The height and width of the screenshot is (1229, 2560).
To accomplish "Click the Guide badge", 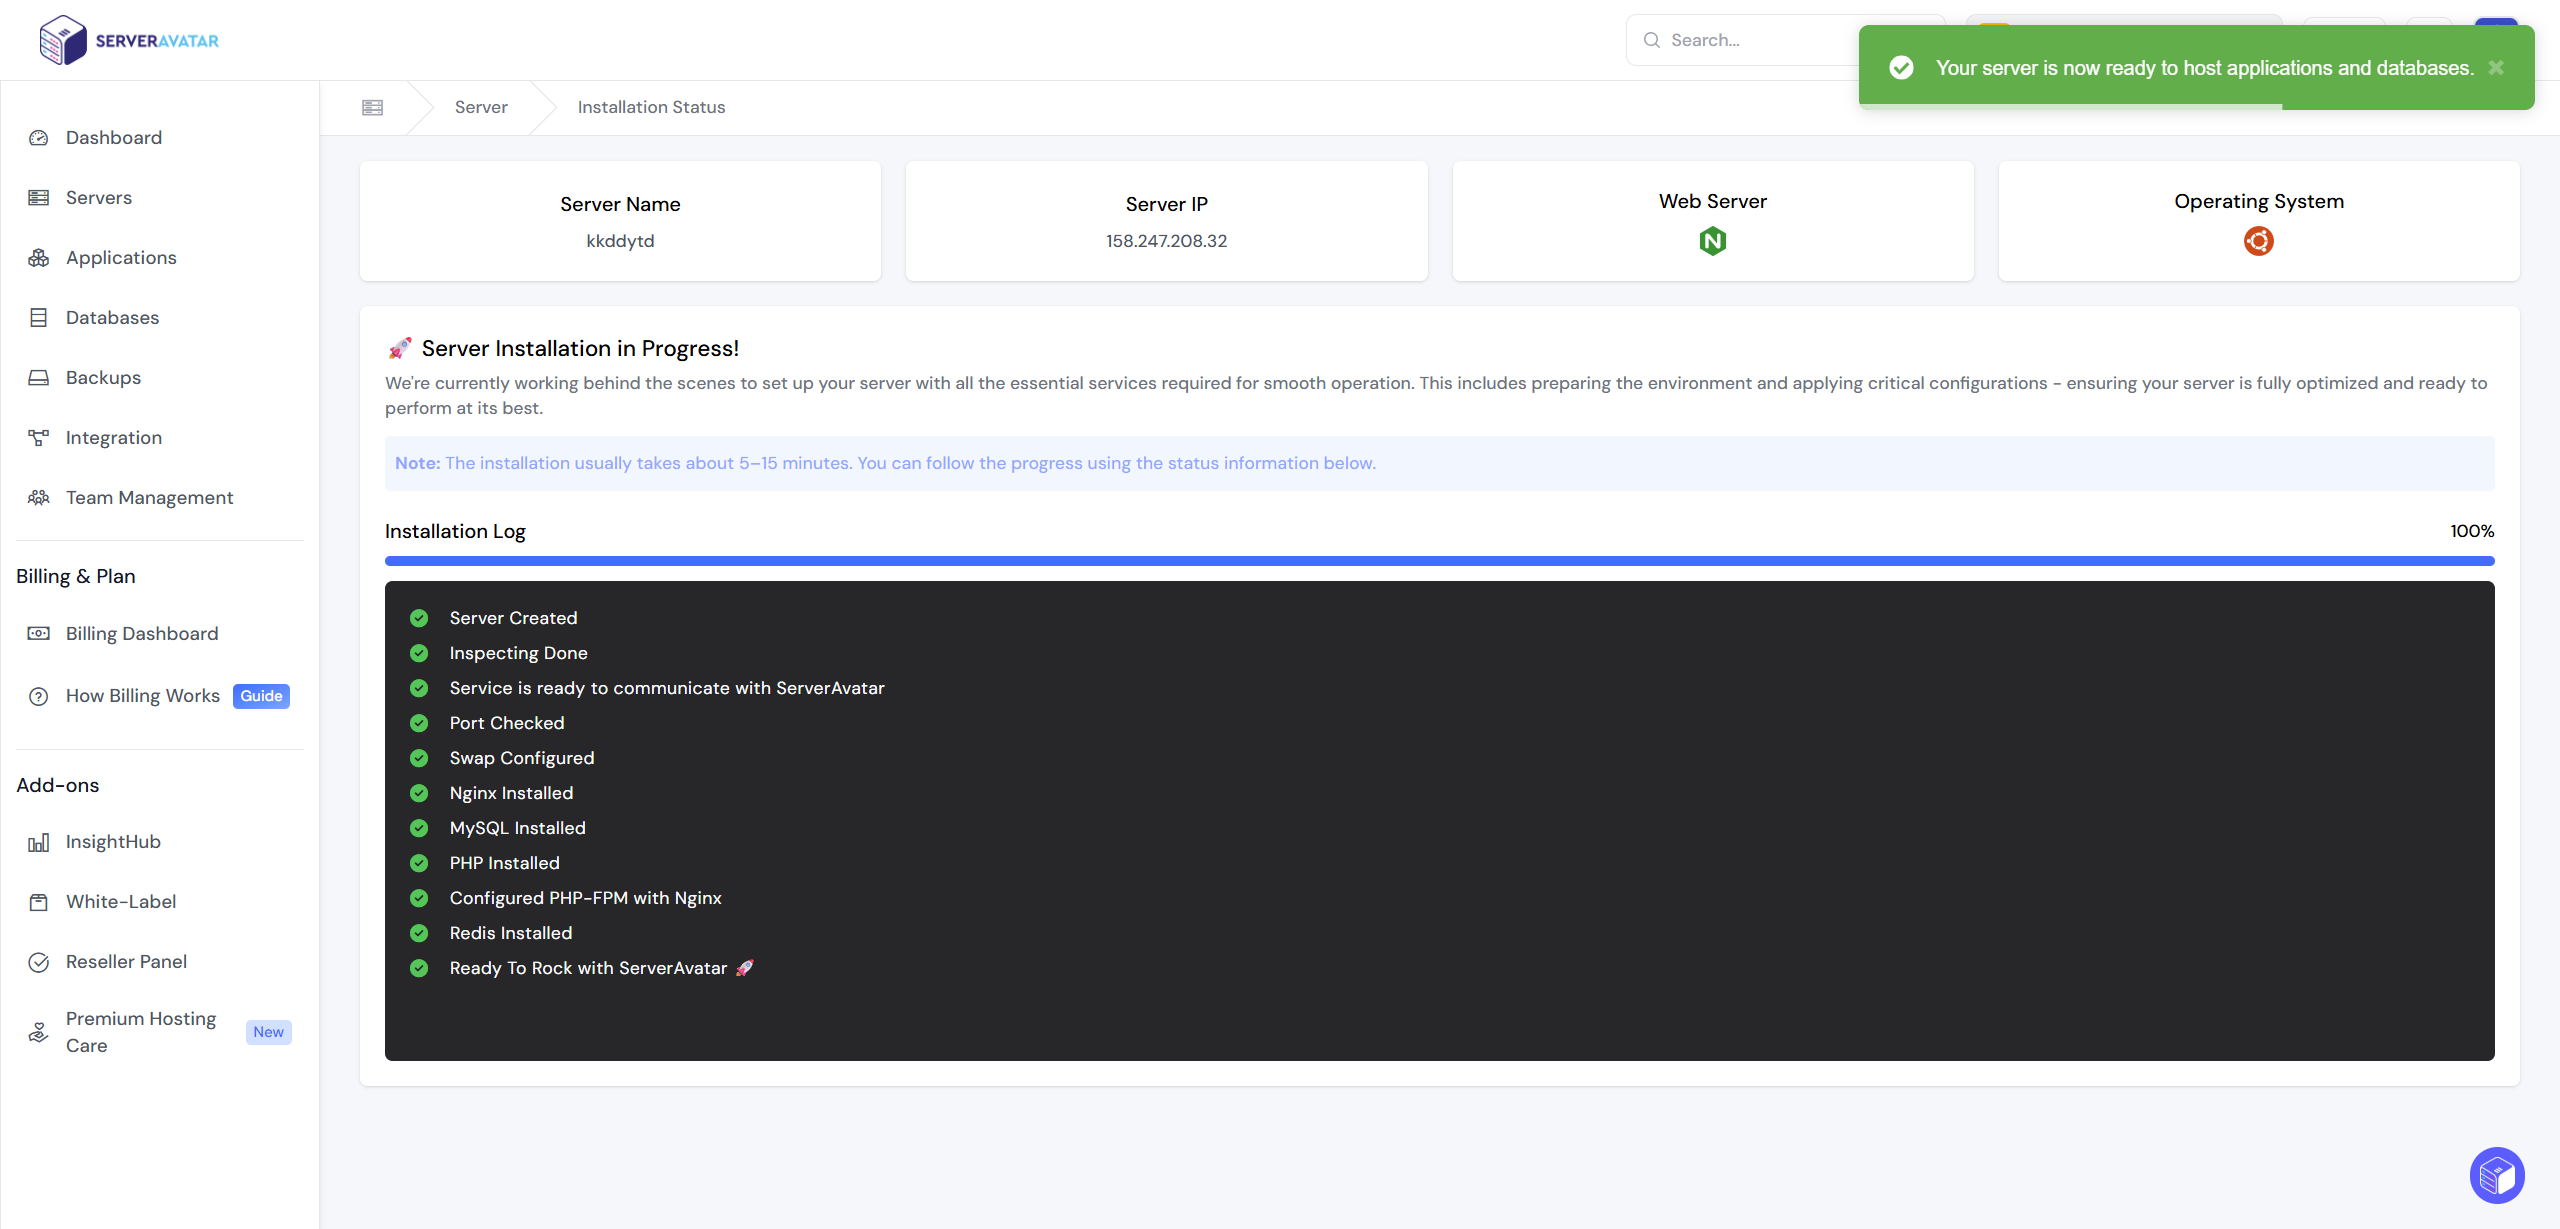I will tap(261, 696).
